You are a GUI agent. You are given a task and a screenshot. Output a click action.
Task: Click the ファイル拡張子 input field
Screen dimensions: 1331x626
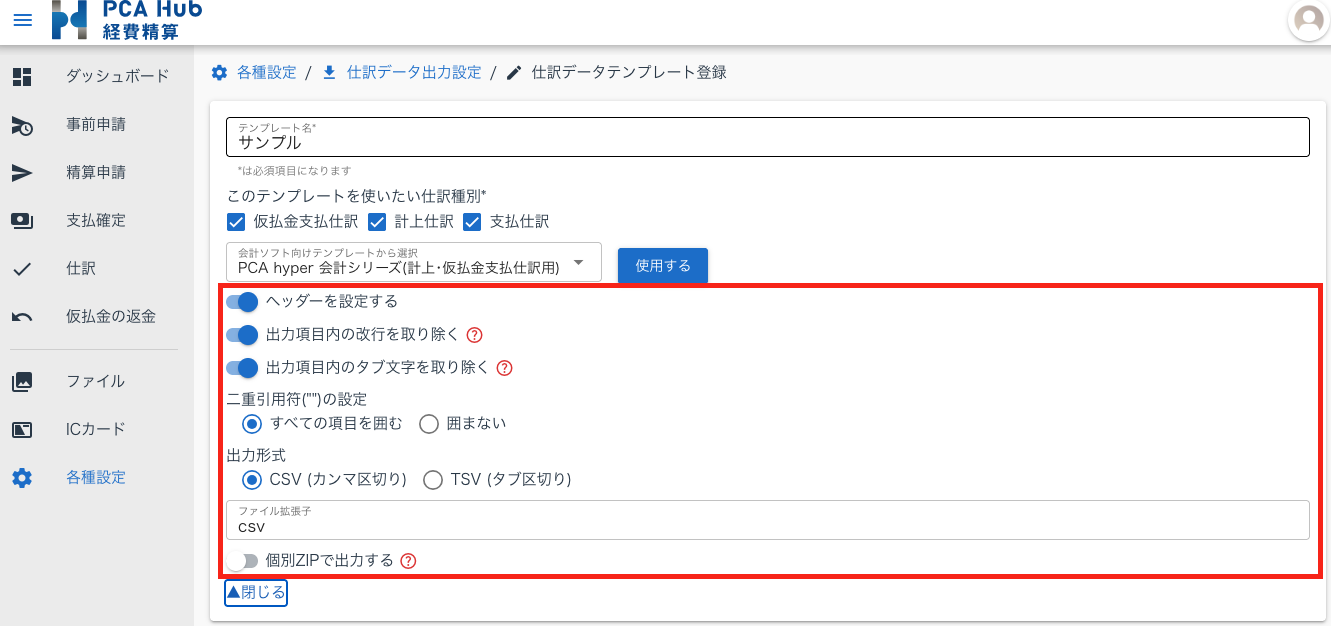768,520
